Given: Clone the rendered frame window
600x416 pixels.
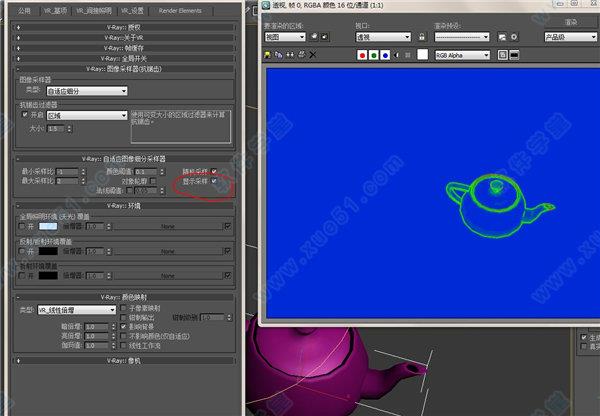Looking at the screenshot, I should pyautogui.click(x=290, y=55).
